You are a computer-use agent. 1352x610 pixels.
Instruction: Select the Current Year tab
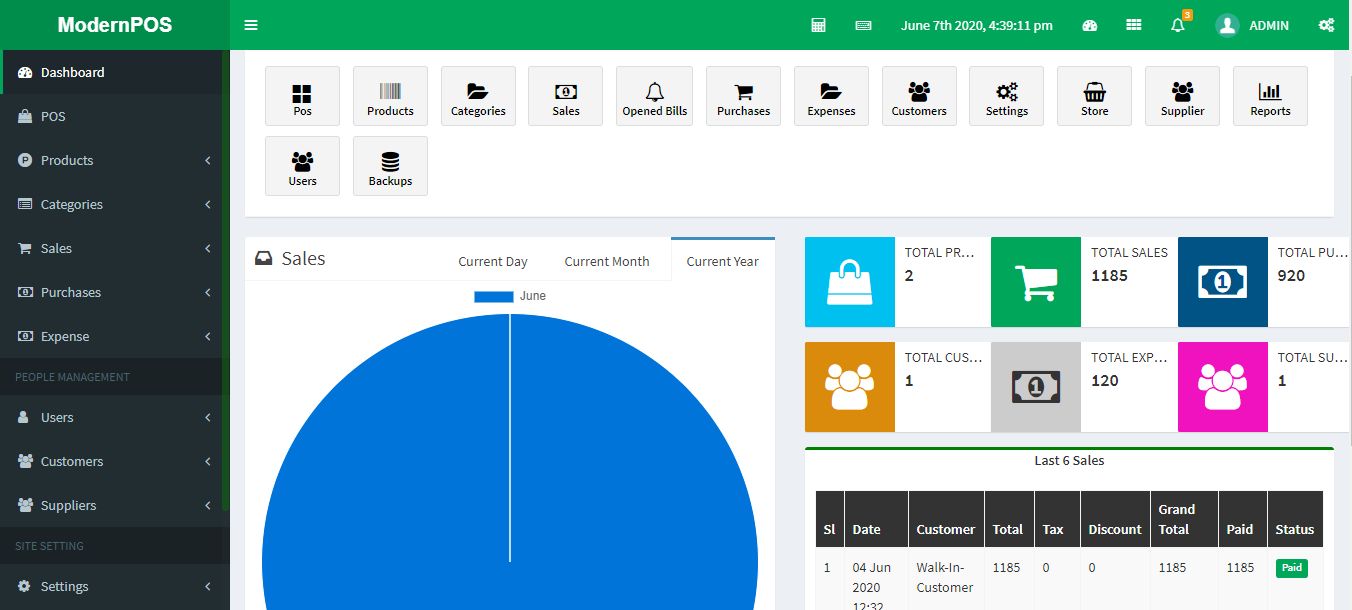[723, 260]
